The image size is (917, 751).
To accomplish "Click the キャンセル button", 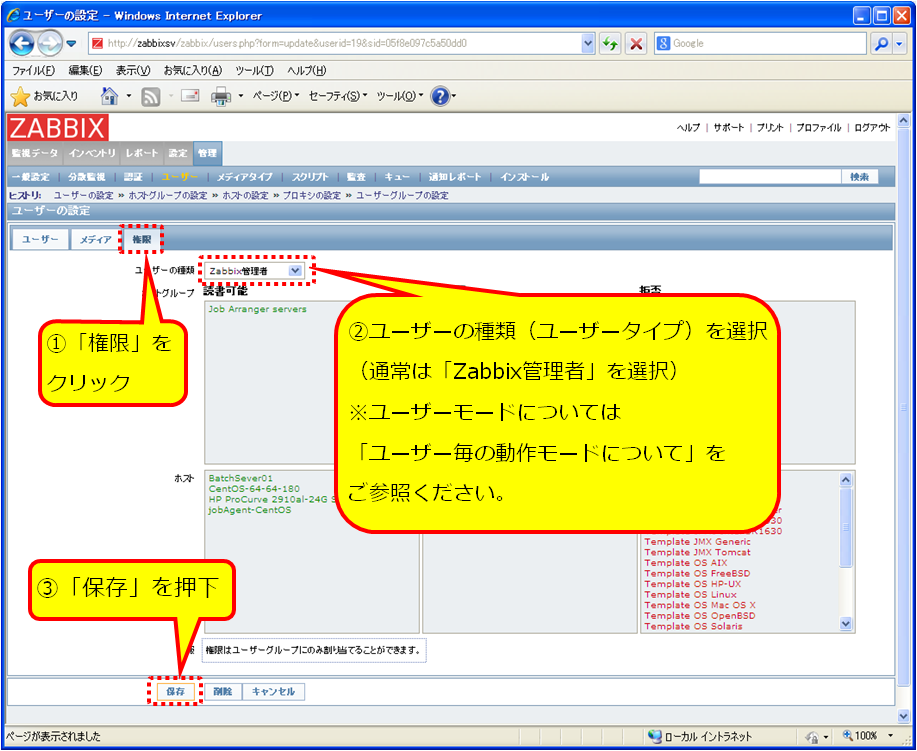I will point(273,691).
